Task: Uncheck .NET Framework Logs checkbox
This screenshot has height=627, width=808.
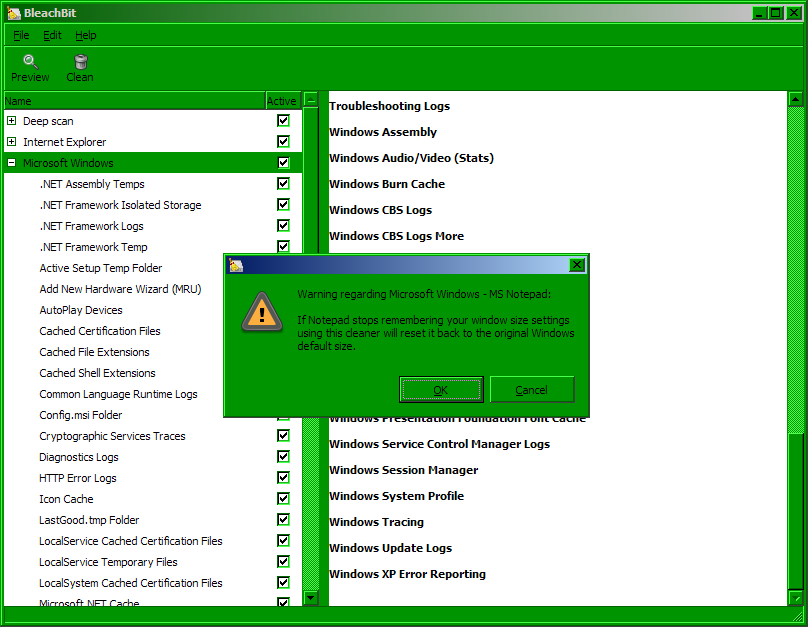Action: pos(283,226)
